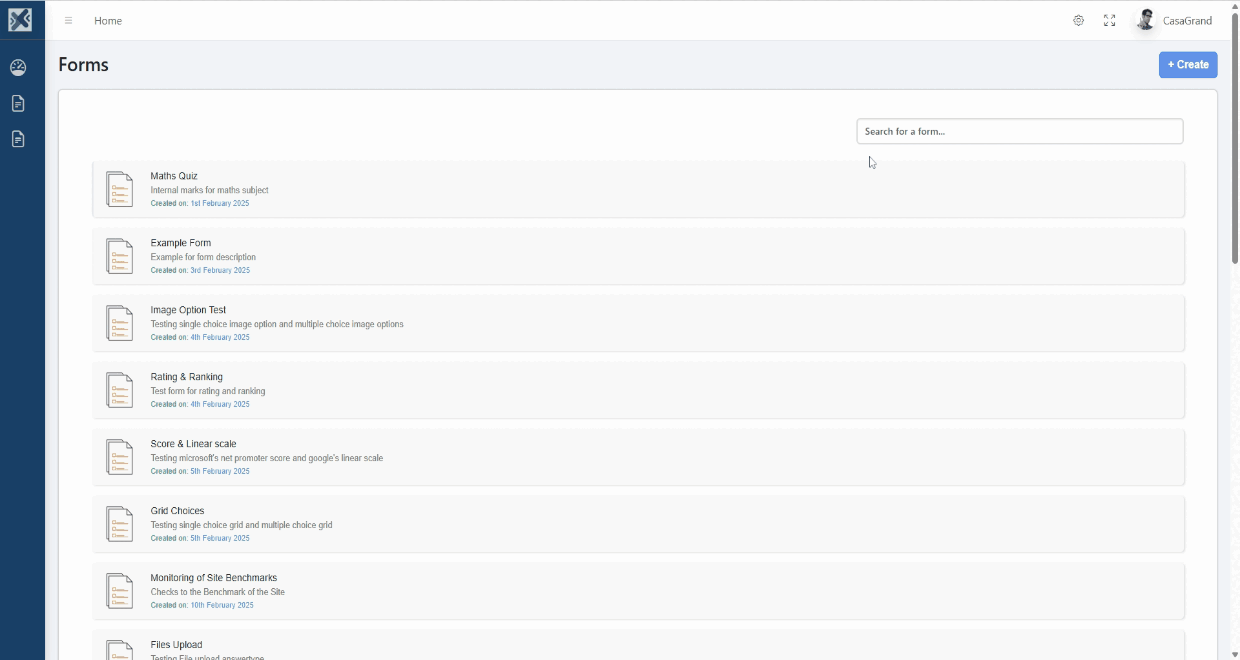Open the CasaGrand user menu
This screenshot has height=660, width=1240.
[1187, 21]
